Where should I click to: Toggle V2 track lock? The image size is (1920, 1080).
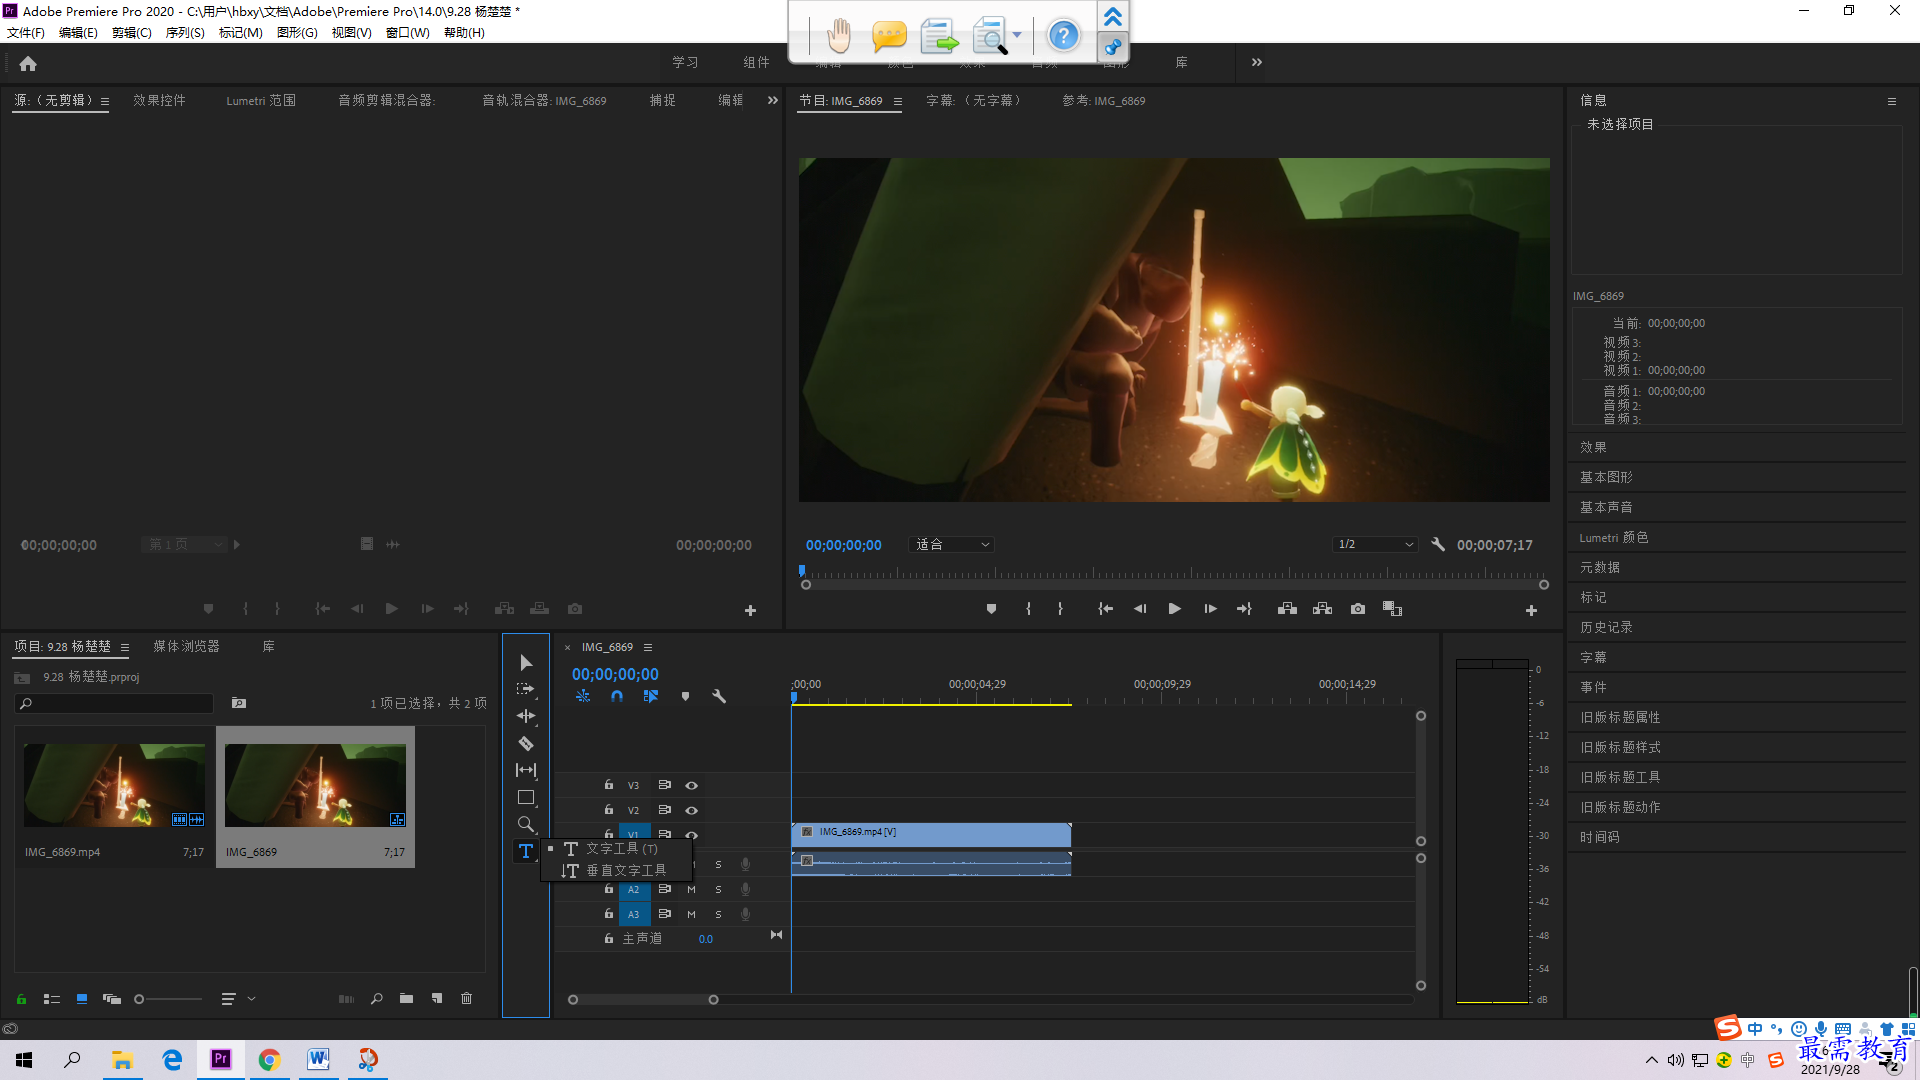608,810
